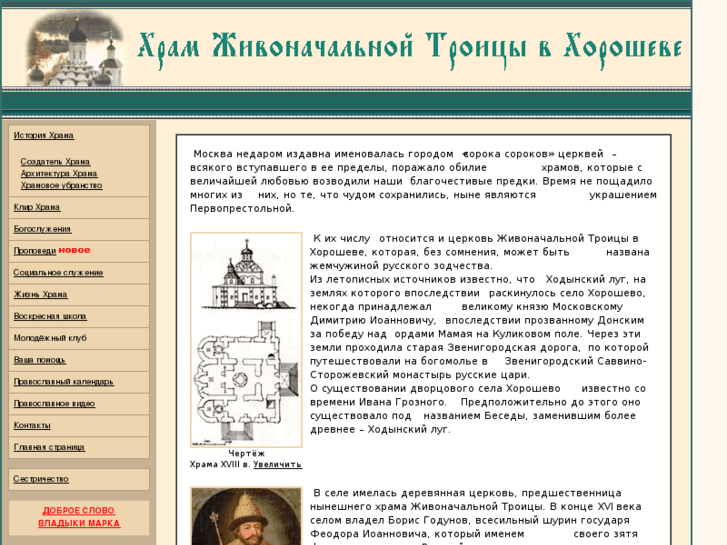Open Православный календарь link
Screen dimensions: 727x545
pos(64,382)
